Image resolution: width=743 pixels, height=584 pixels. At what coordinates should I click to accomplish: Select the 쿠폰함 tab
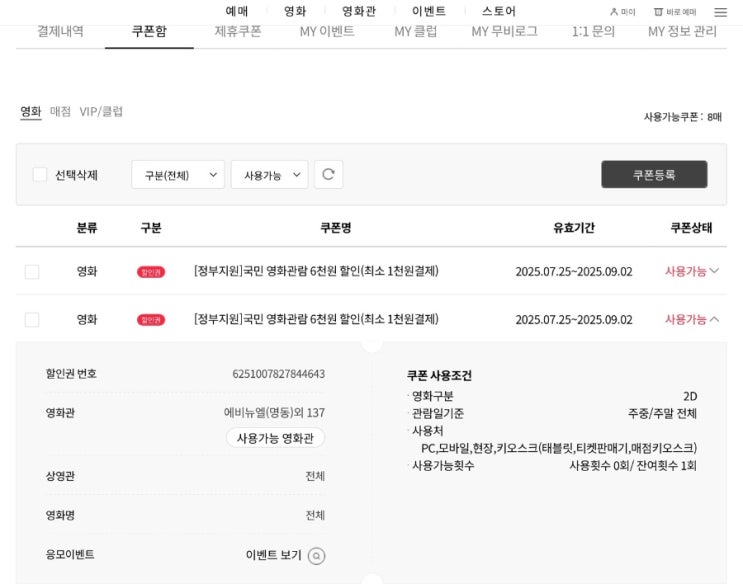[149, 31]
